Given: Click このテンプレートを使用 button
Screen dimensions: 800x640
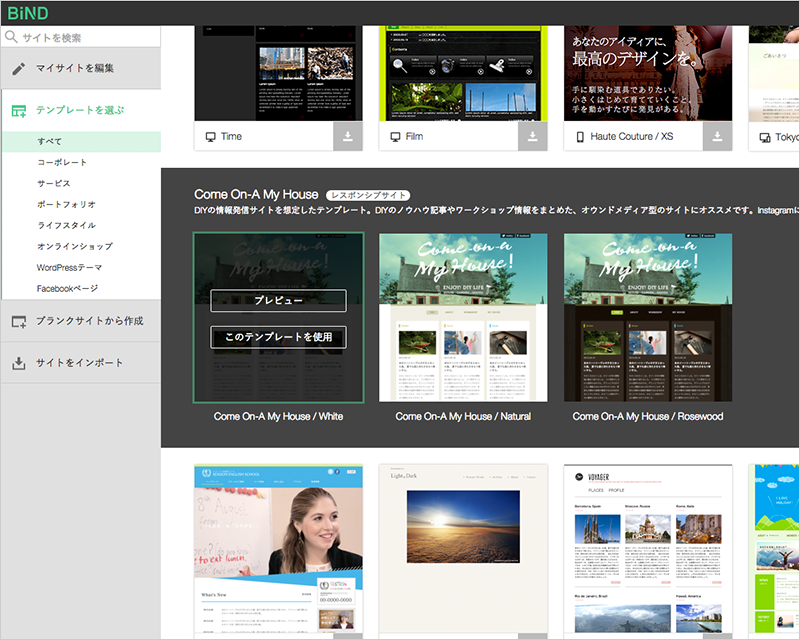Looking at the screenshot, I should [x=279, y=337].
